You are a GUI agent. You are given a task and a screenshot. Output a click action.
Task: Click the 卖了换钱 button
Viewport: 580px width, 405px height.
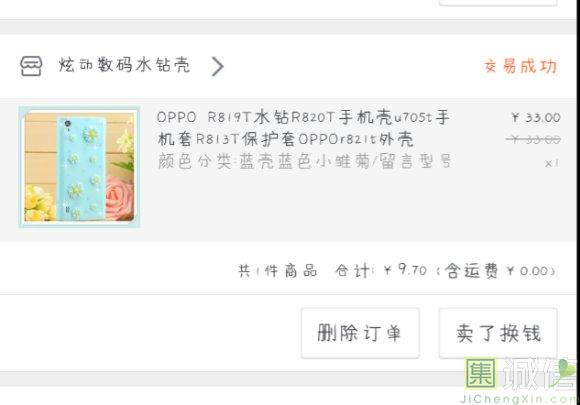[498, 333]
